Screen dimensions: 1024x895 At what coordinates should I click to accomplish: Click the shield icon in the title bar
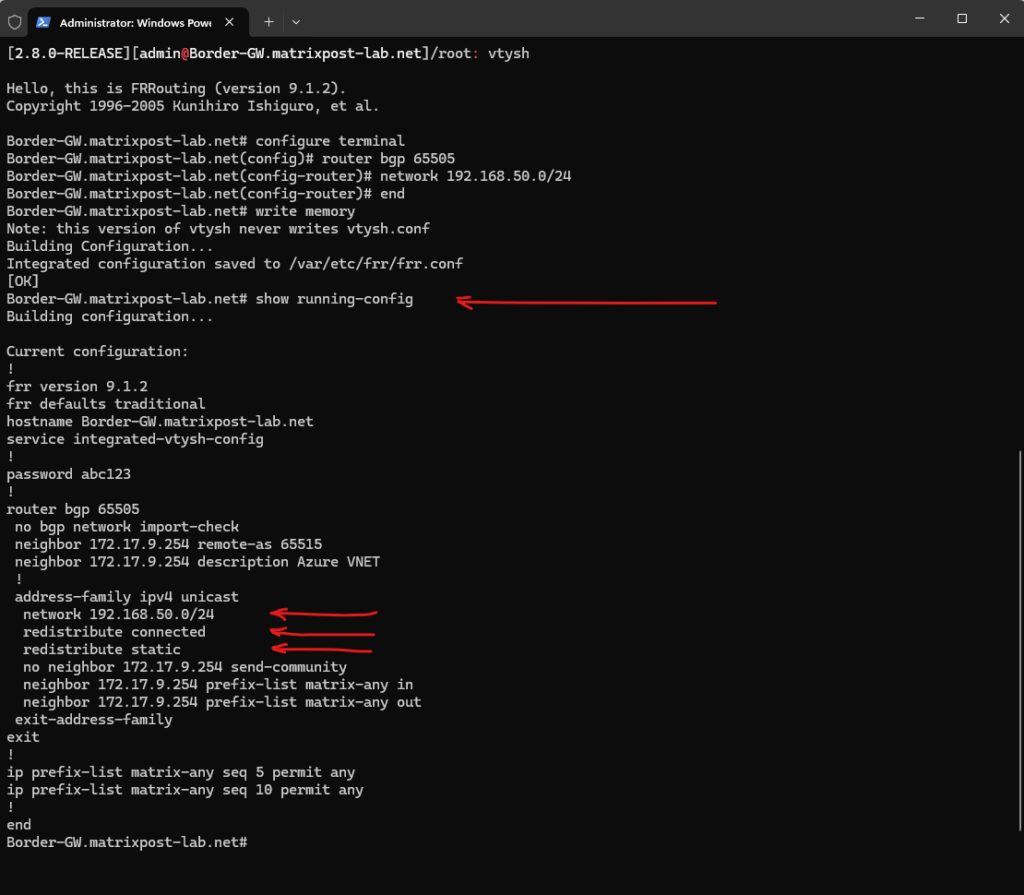(14, 22)
